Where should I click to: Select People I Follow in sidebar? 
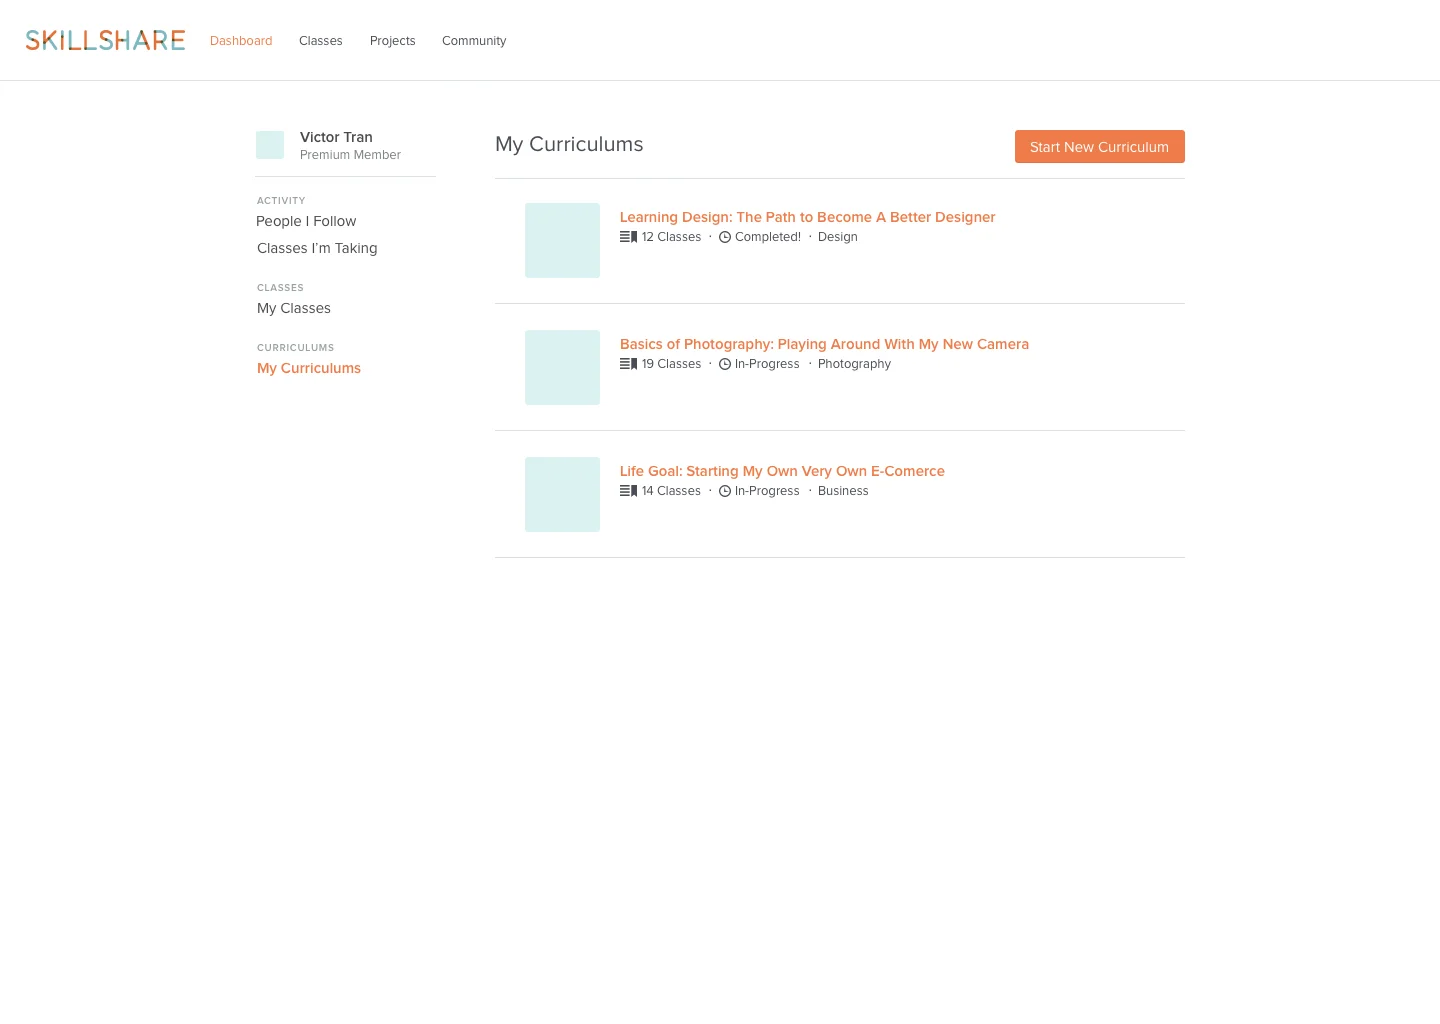(306, 221)
